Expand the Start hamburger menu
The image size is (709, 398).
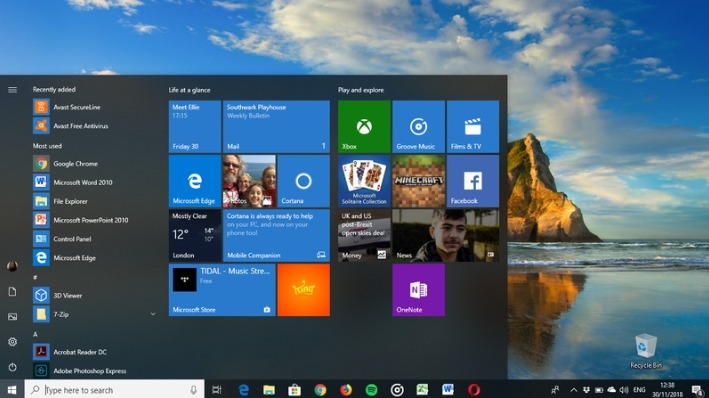[12, 90]
